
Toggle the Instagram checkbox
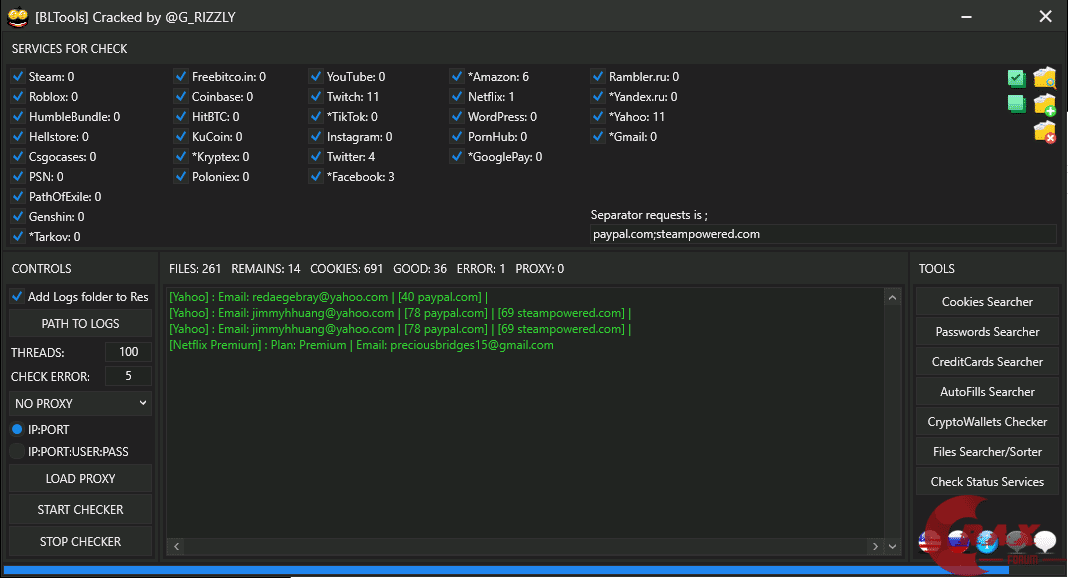click(316, 136)
